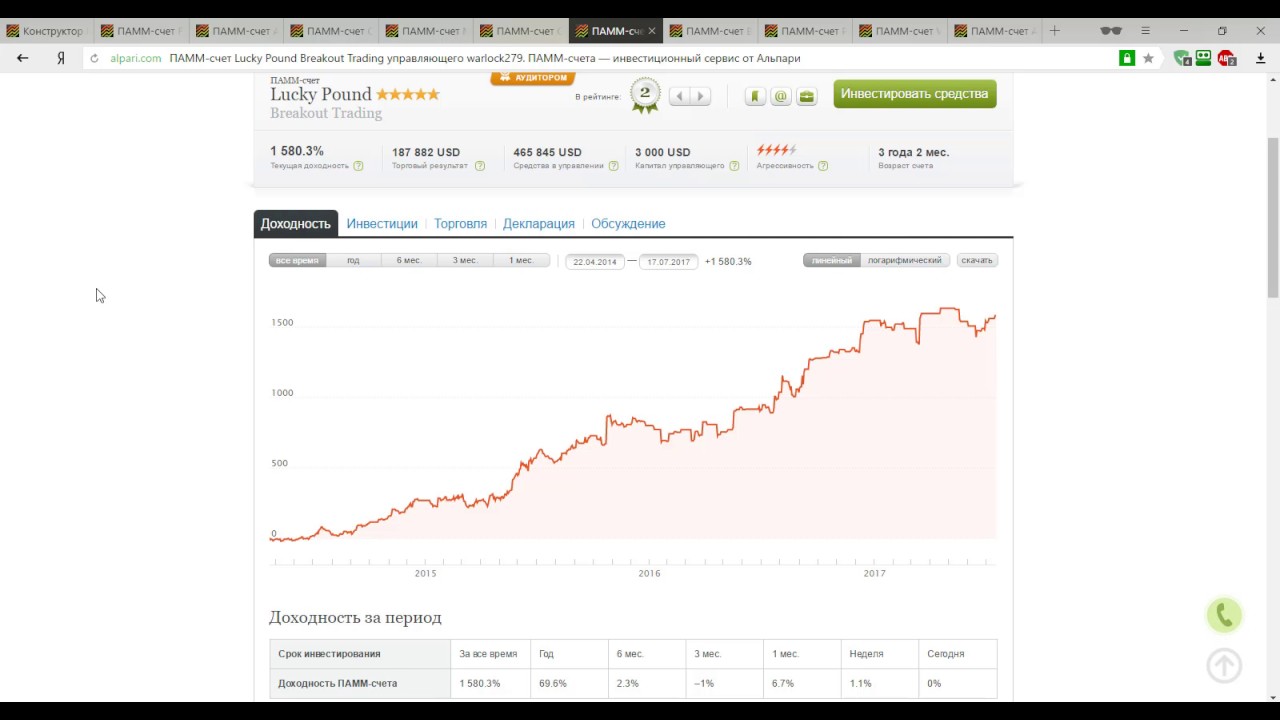Open help icon next to Средства в управлении

(613, 166)
